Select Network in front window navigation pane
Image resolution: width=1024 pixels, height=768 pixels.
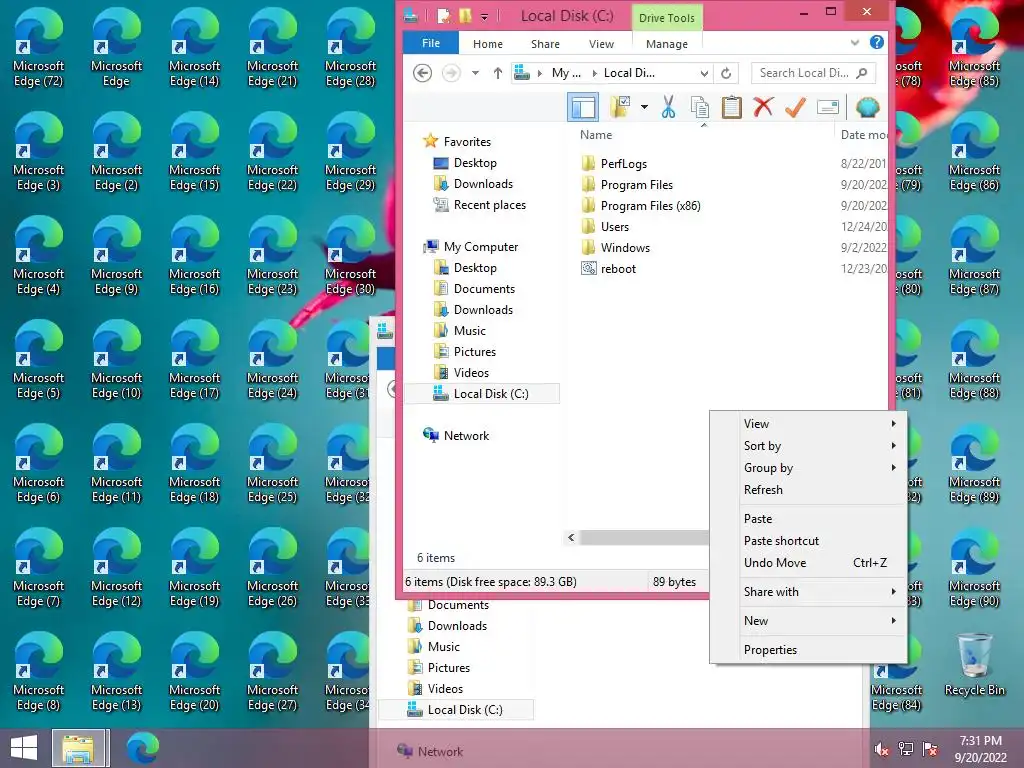click(x=456, y=436)
